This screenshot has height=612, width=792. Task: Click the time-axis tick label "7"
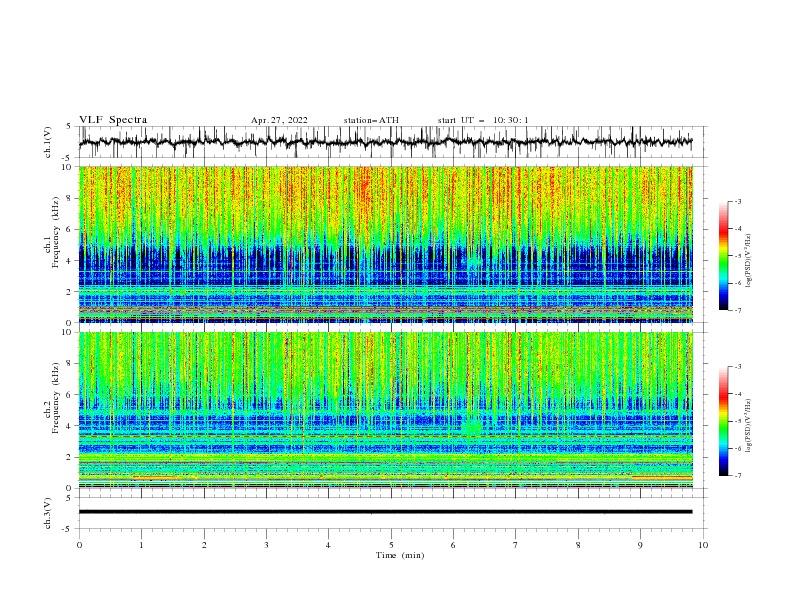pyautogui.click(x=516, y=545)
